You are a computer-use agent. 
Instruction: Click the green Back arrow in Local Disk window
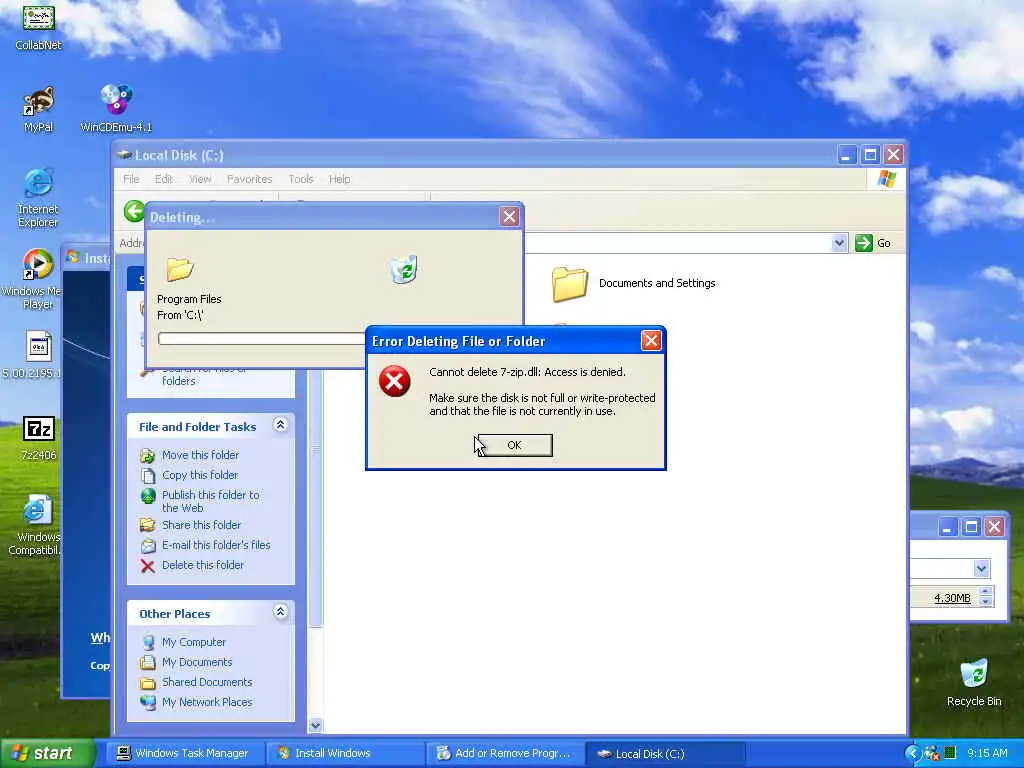pyautogui.click(x=134, y=211)
